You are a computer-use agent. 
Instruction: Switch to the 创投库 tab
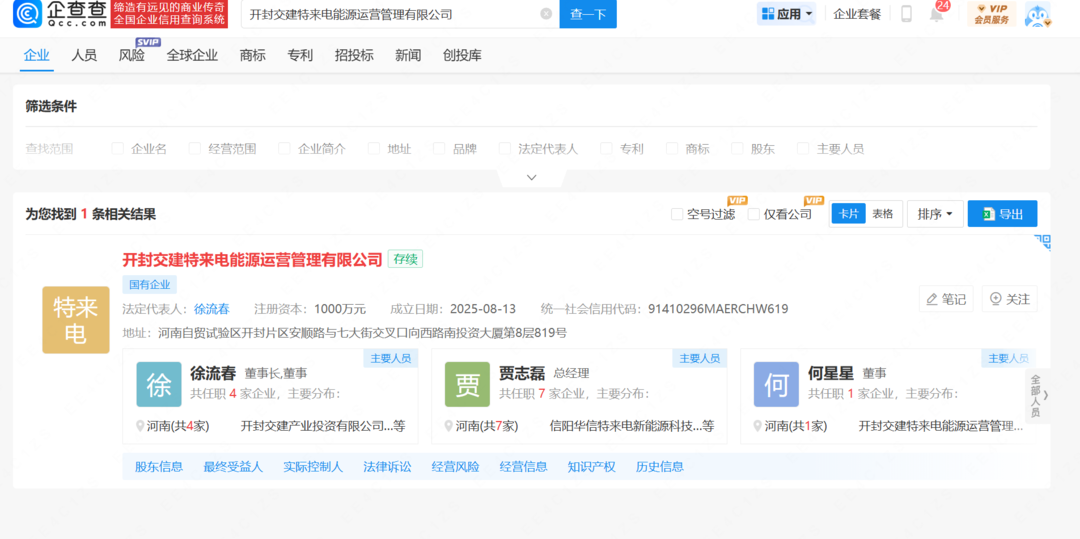pyautogui.click(x=462, y=56)
